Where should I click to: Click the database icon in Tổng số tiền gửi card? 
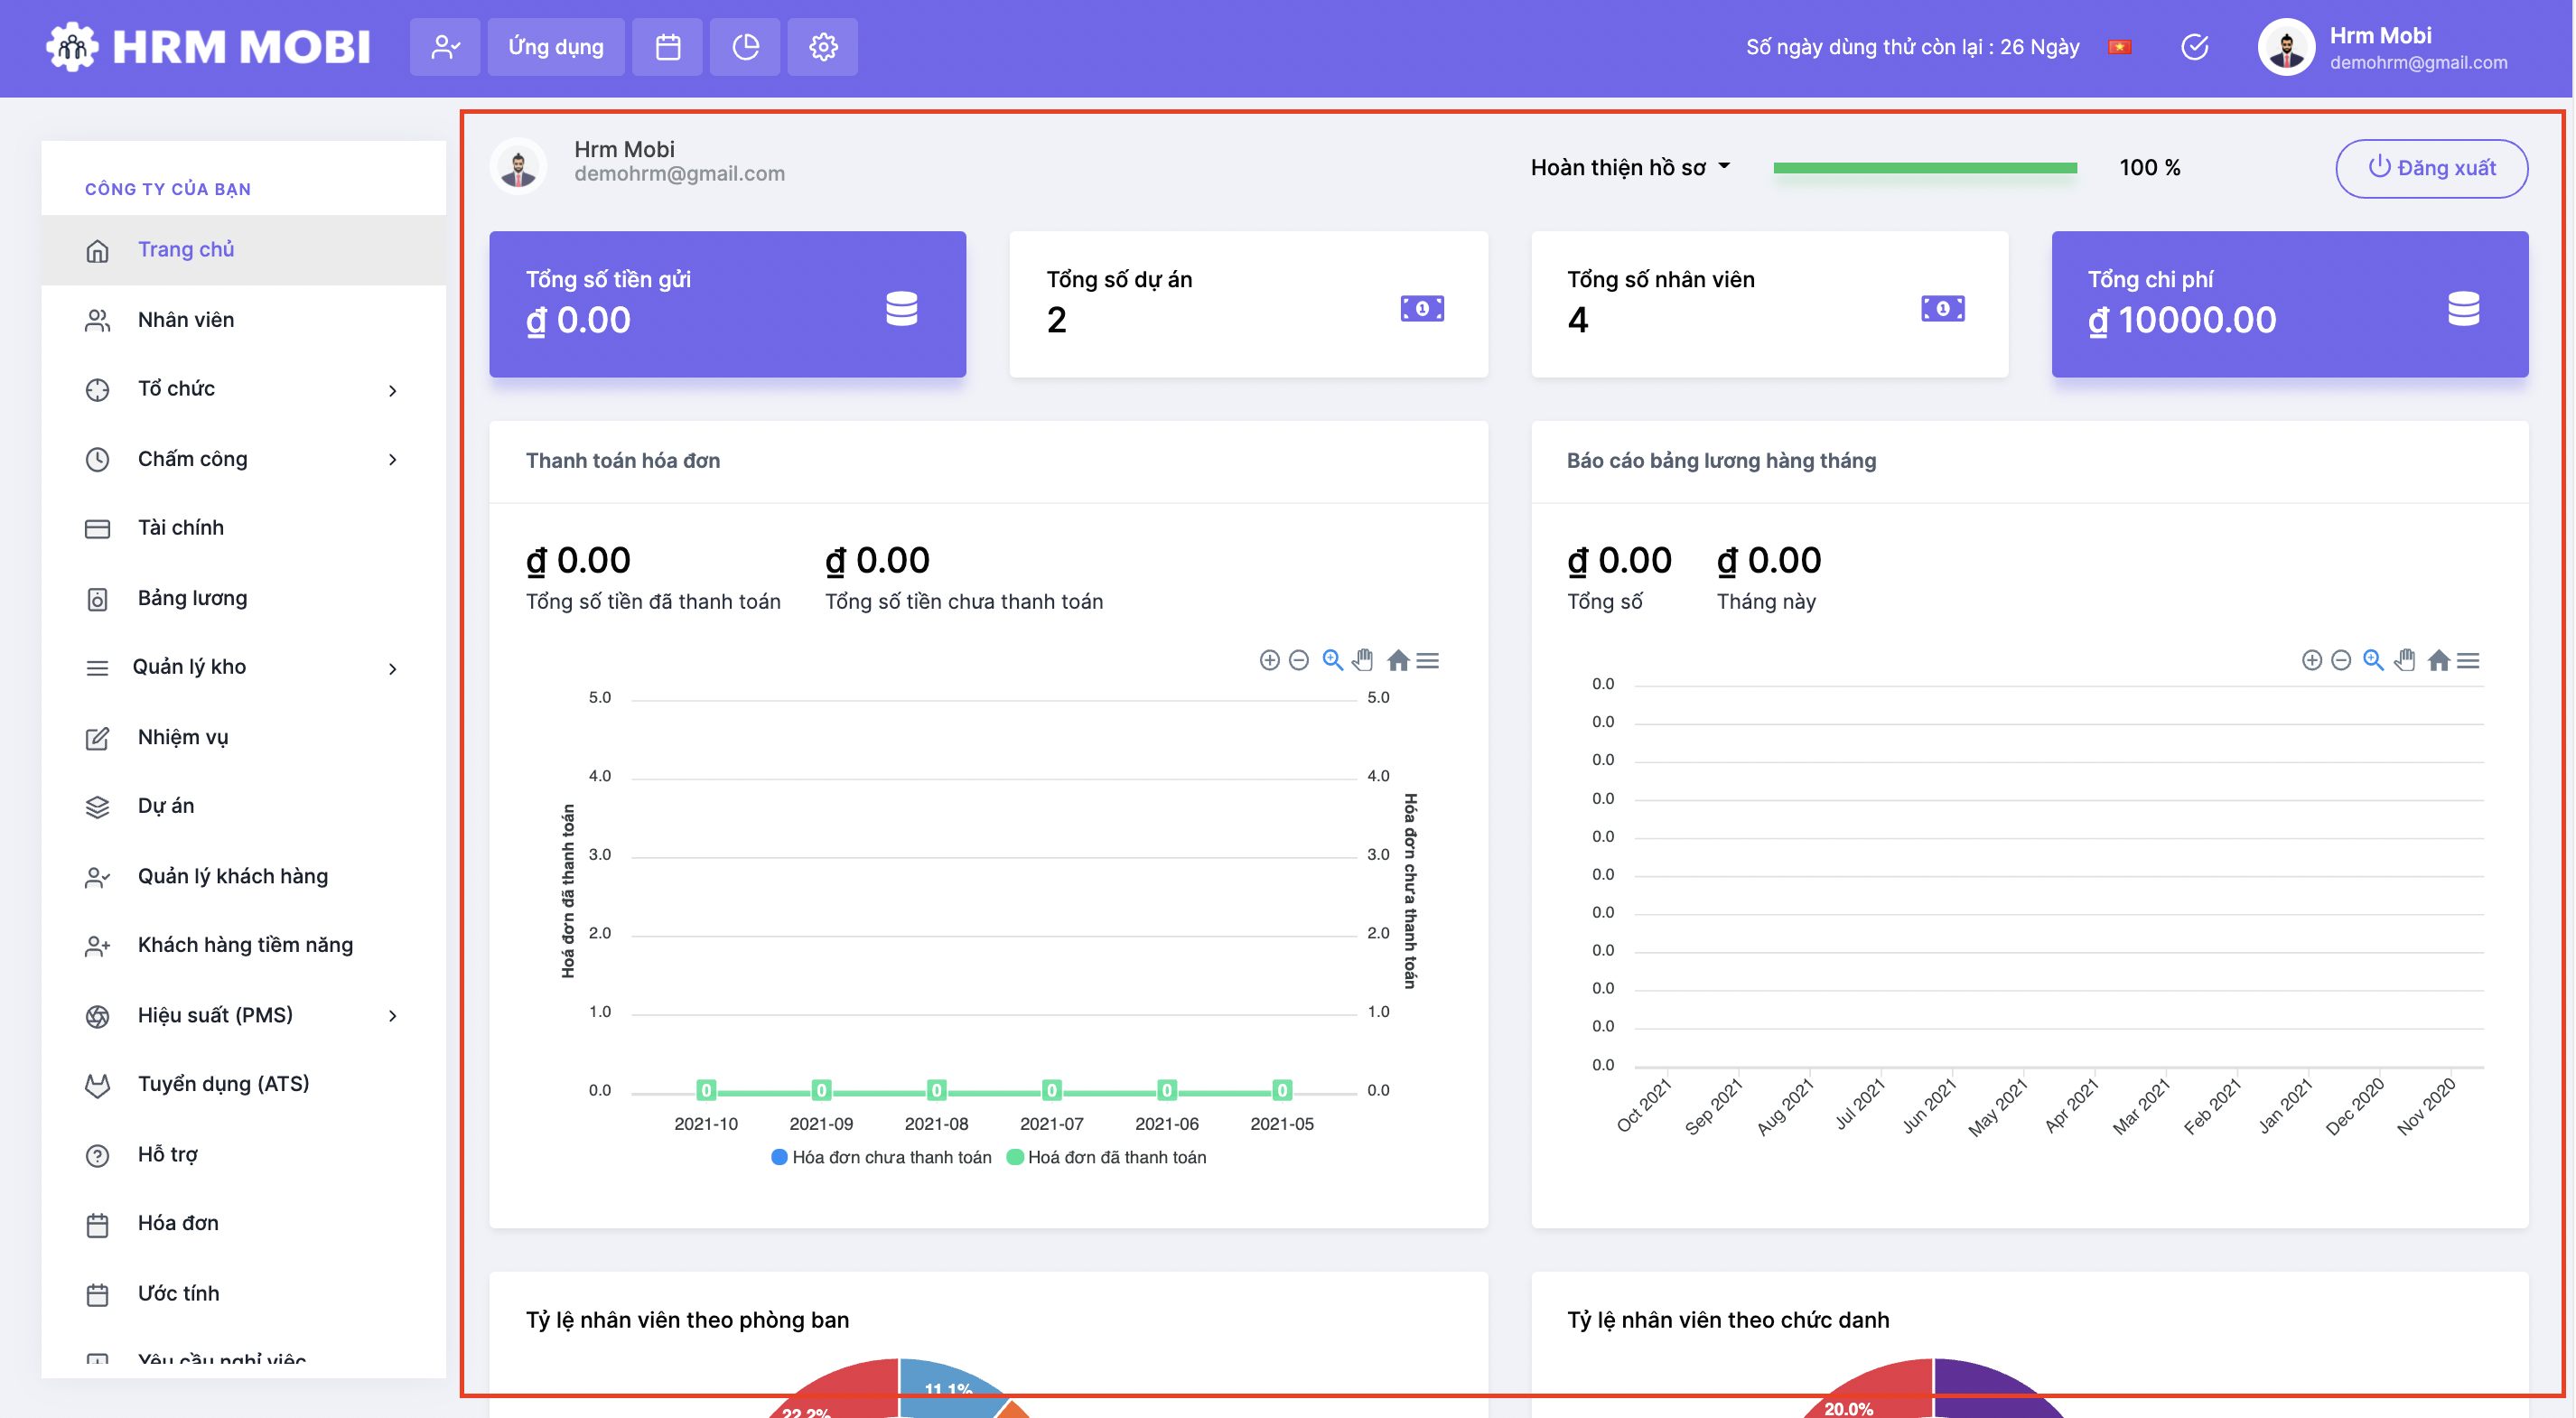coord(901,308)
